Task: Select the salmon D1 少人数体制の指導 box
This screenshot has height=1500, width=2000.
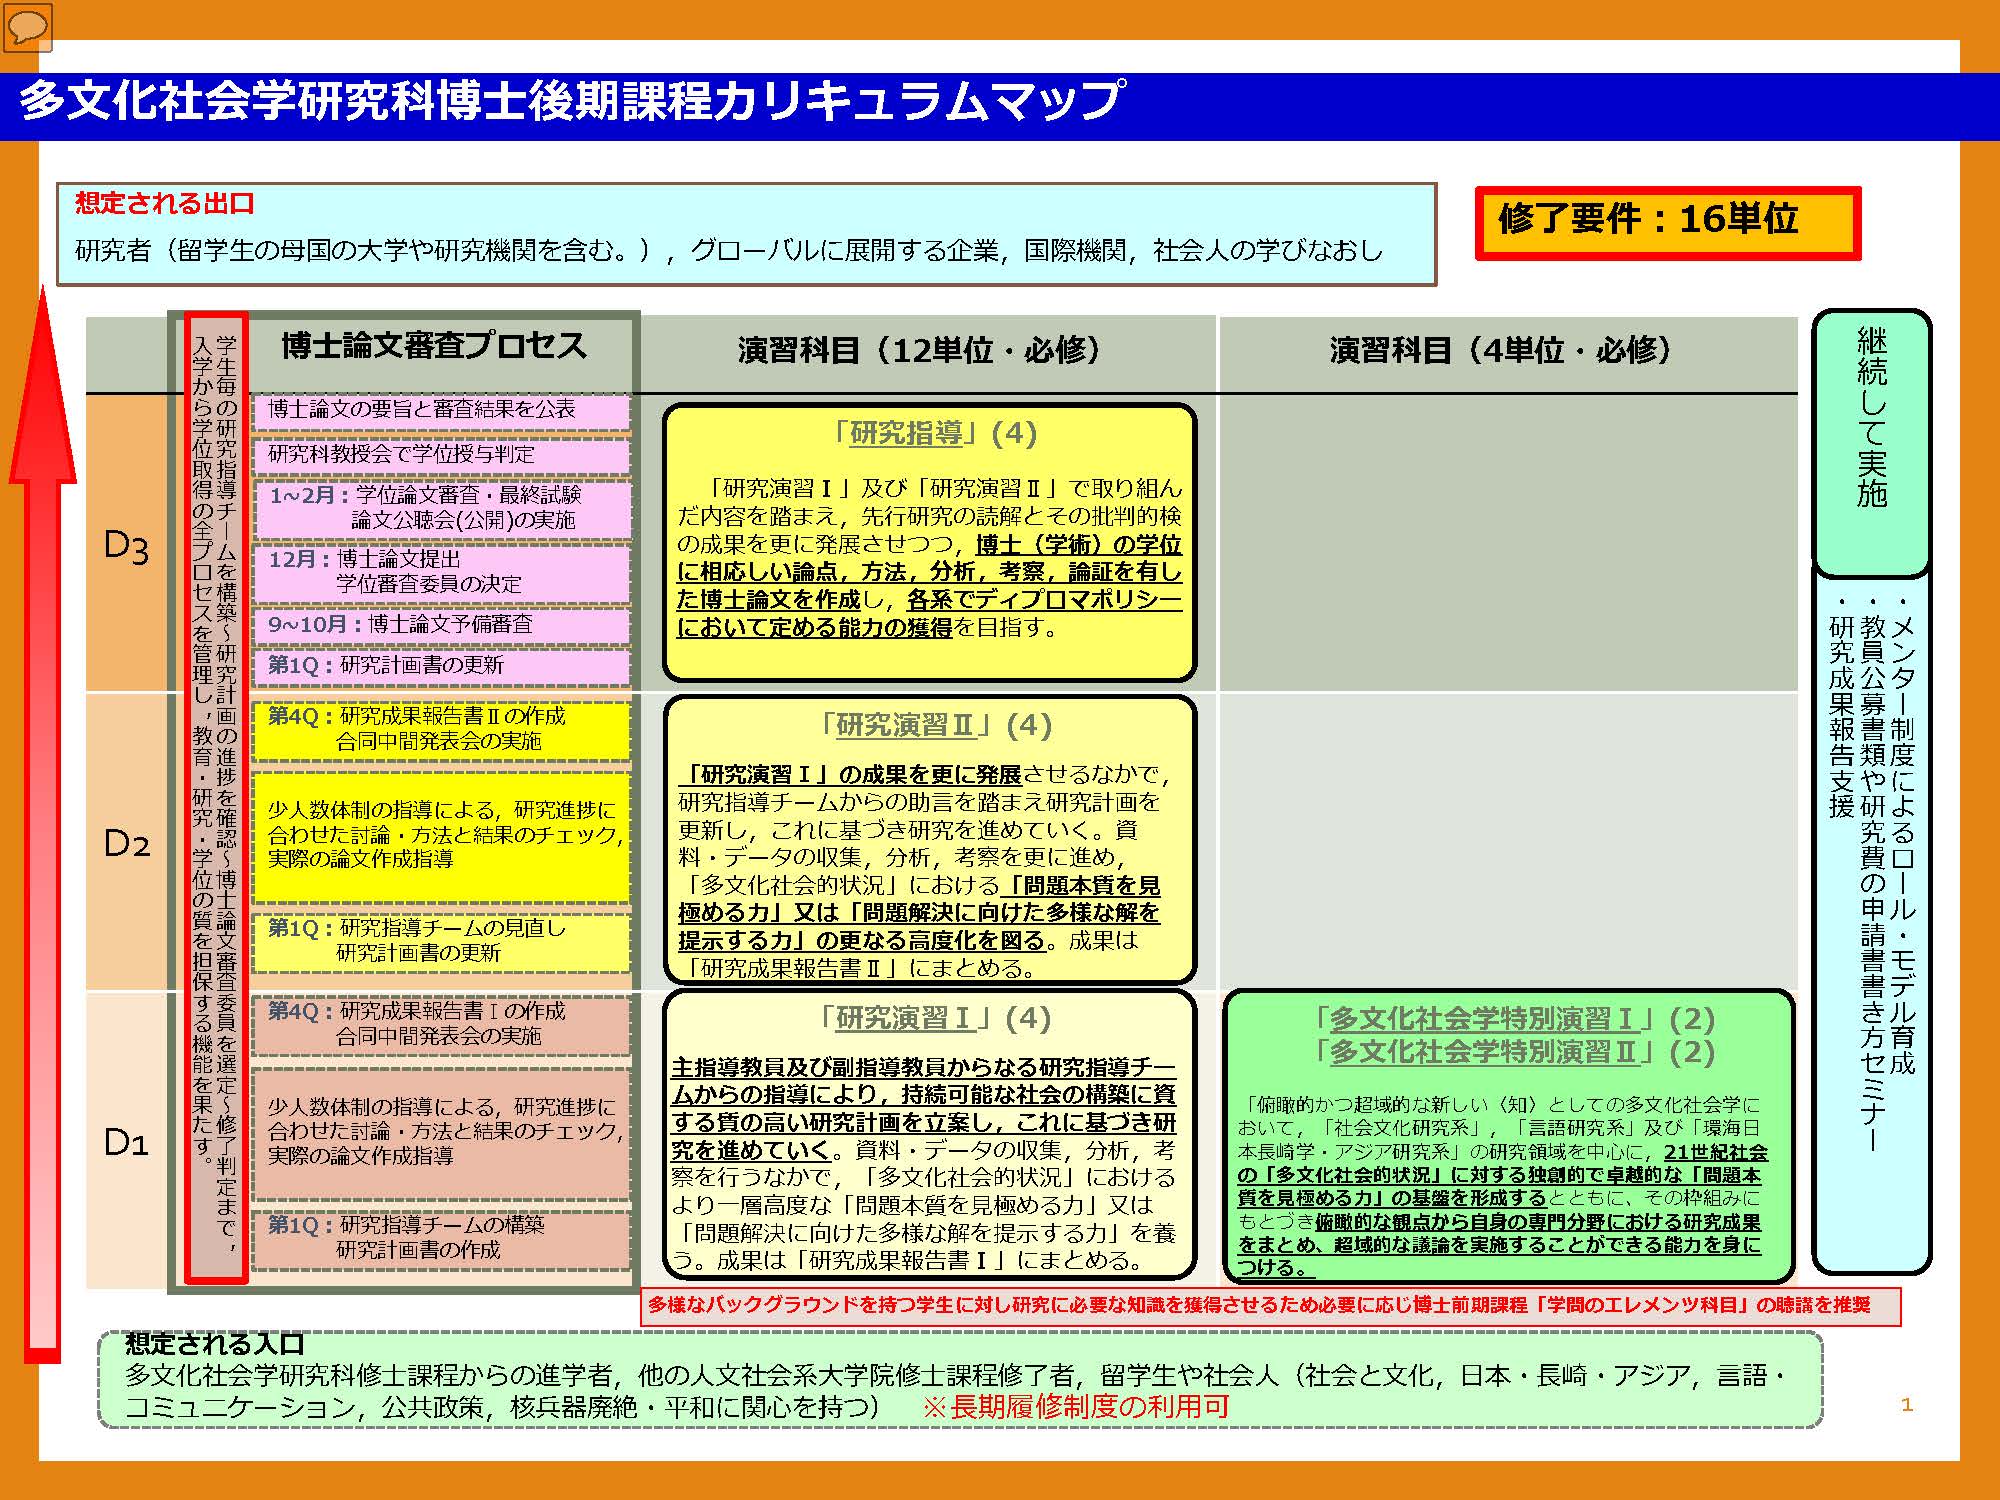Action: 441,1133
